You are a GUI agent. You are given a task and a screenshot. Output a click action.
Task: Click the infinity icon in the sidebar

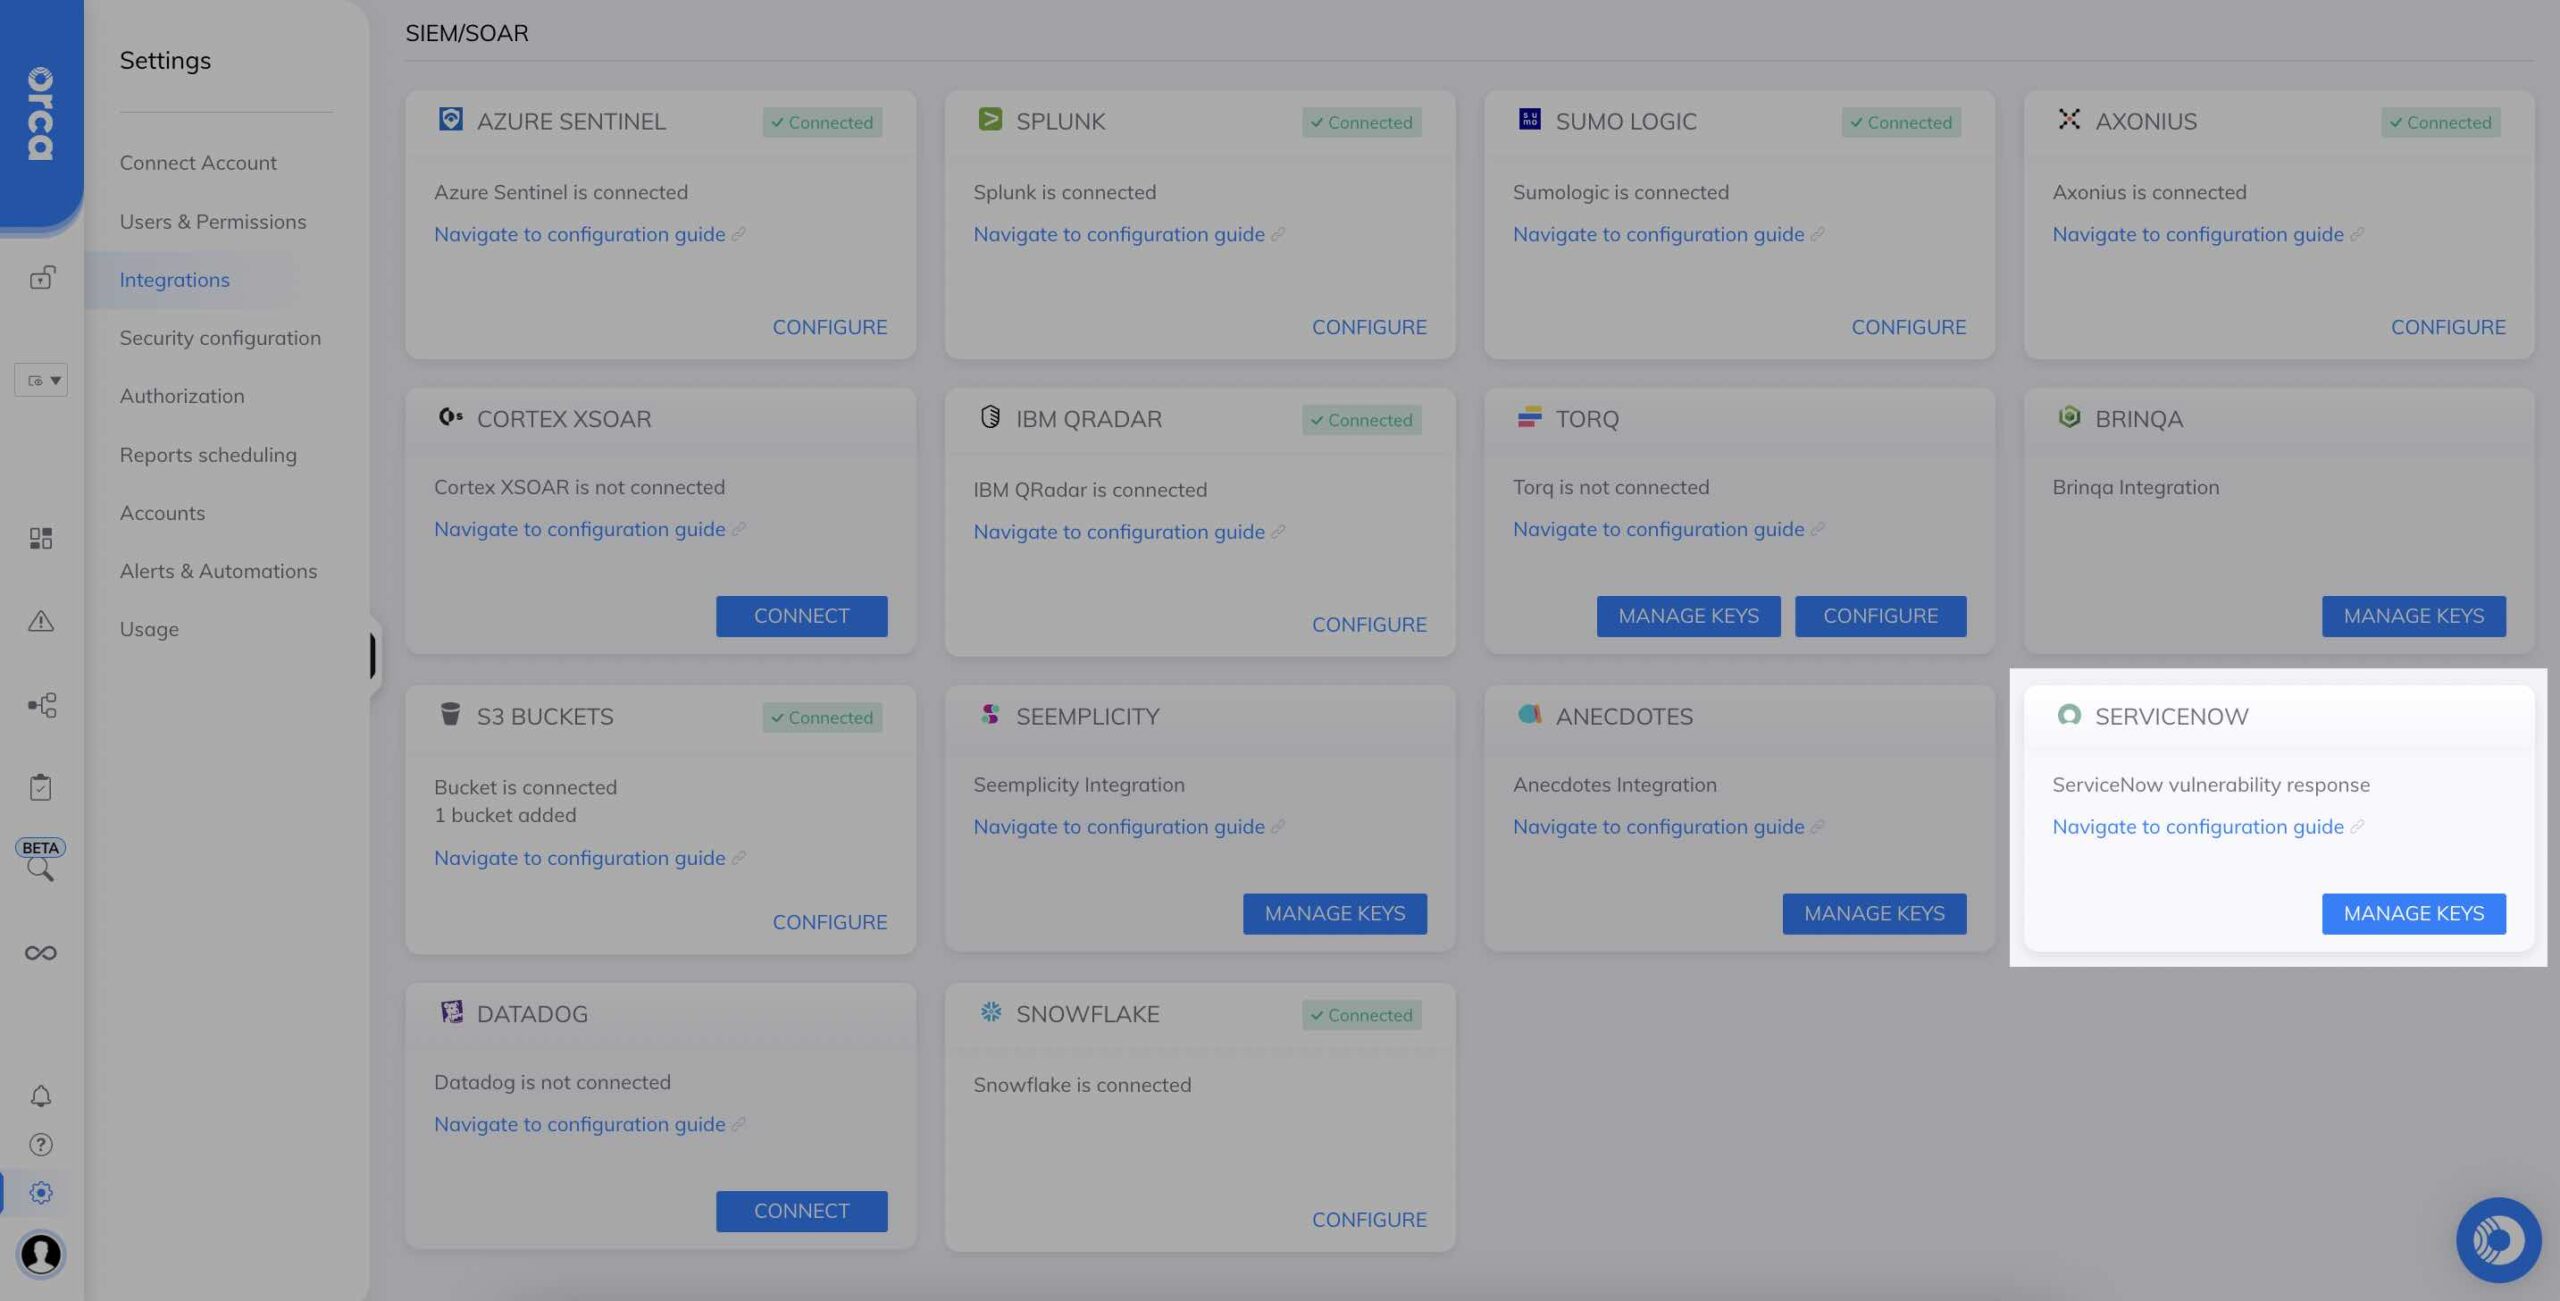tap(40, 952)
